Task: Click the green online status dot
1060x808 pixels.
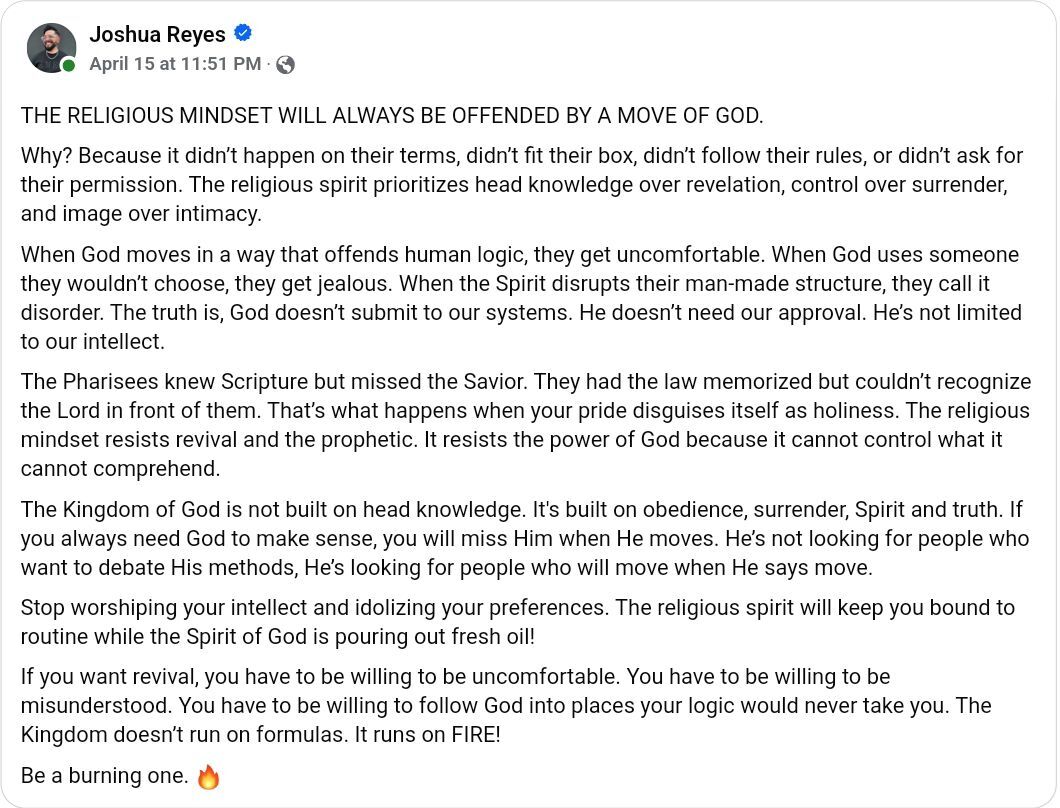Action: pyautogui.click(x=68, y=66)
